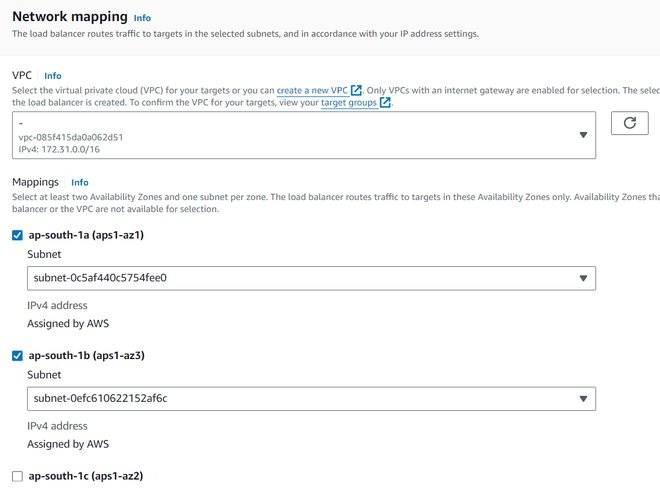Open the Info link beside Mappings

(80, 183)
